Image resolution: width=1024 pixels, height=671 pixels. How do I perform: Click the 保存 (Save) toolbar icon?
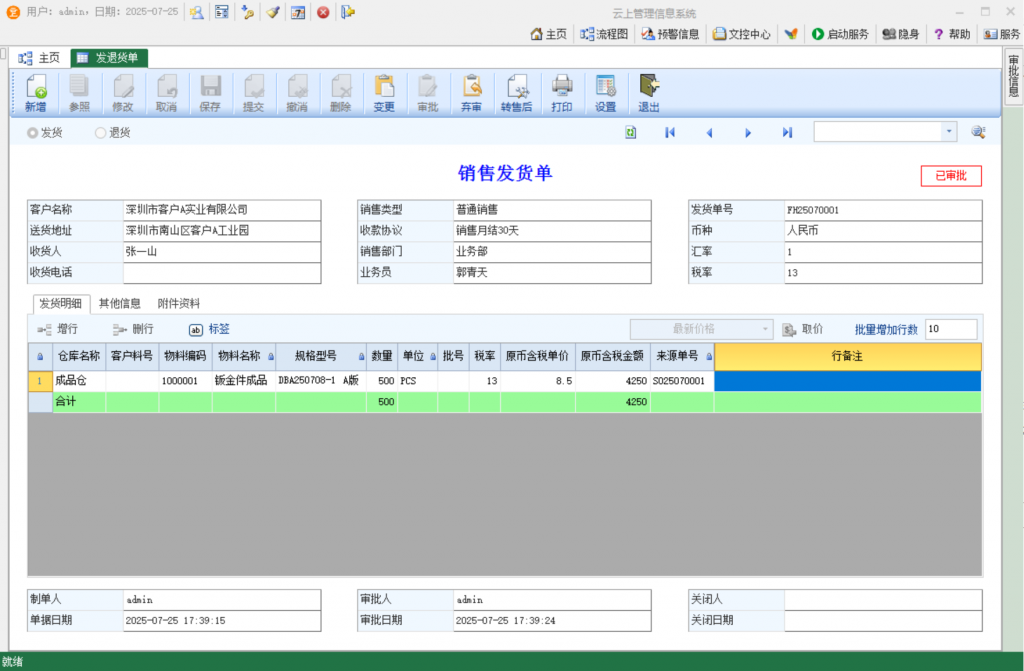[x=210, y=93]
